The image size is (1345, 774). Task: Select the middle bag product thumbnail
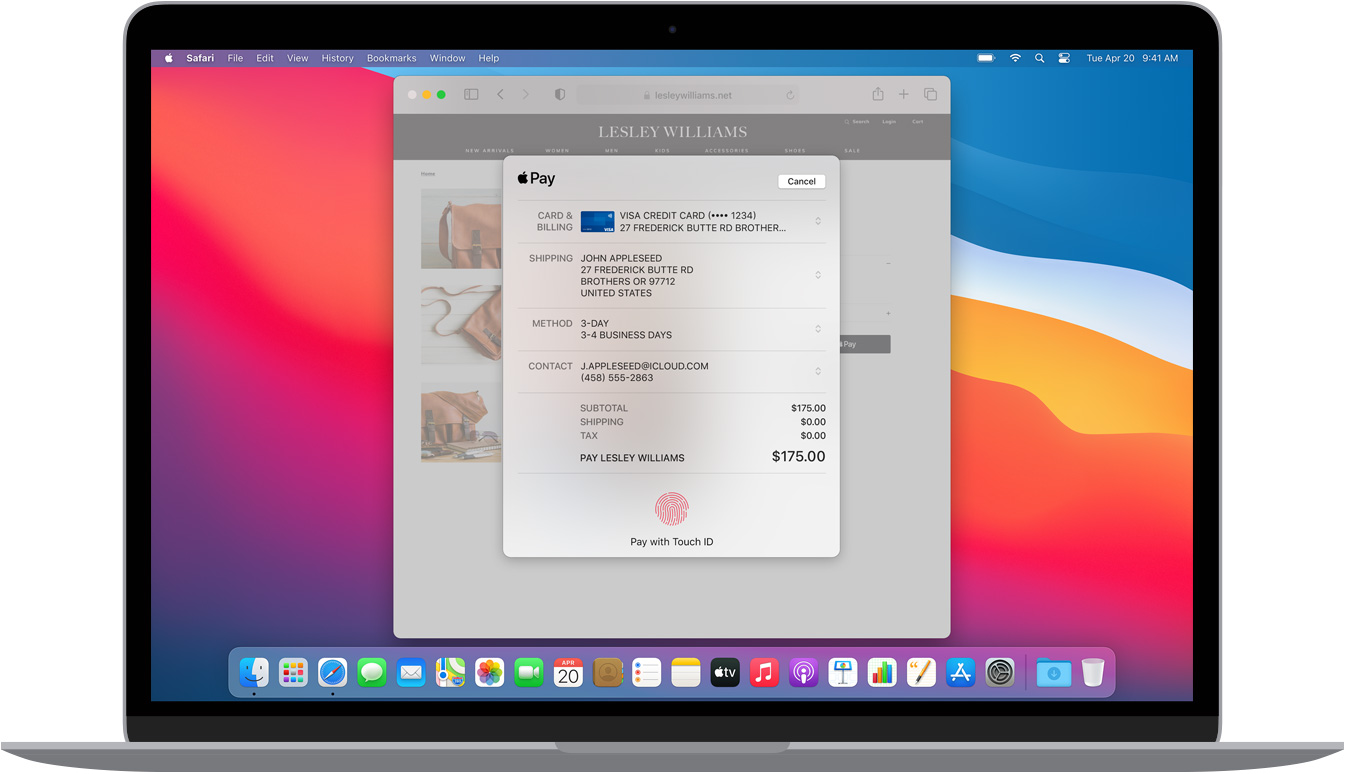click(461, 325)
